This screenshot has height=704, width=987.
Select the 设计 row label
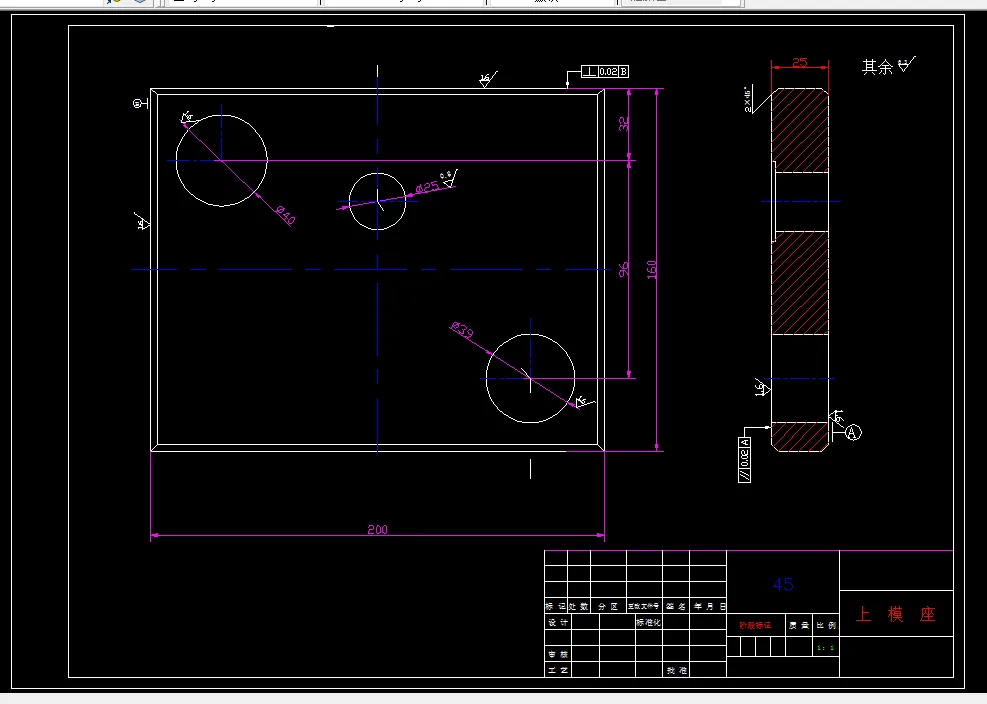[x=558, y=622]
